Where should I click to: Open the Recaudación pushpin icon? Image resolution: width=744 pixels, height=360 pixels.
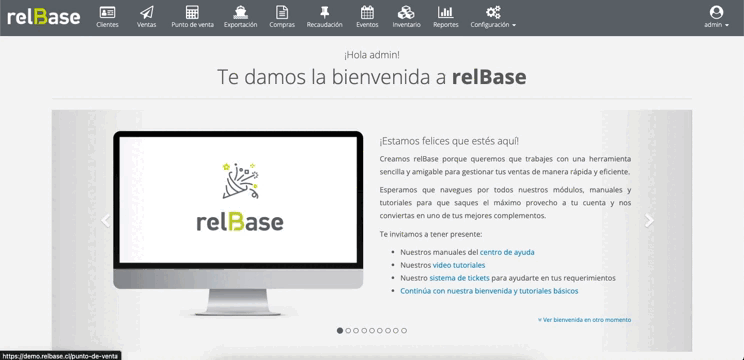point(325,12)
